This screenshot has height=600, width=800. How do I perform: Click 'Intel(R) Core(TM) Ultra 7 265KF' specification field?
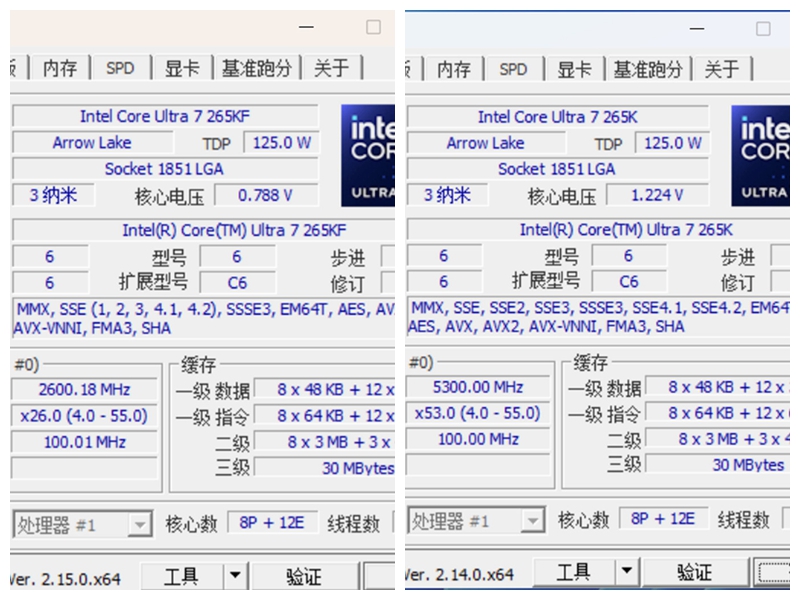[203, 230]
